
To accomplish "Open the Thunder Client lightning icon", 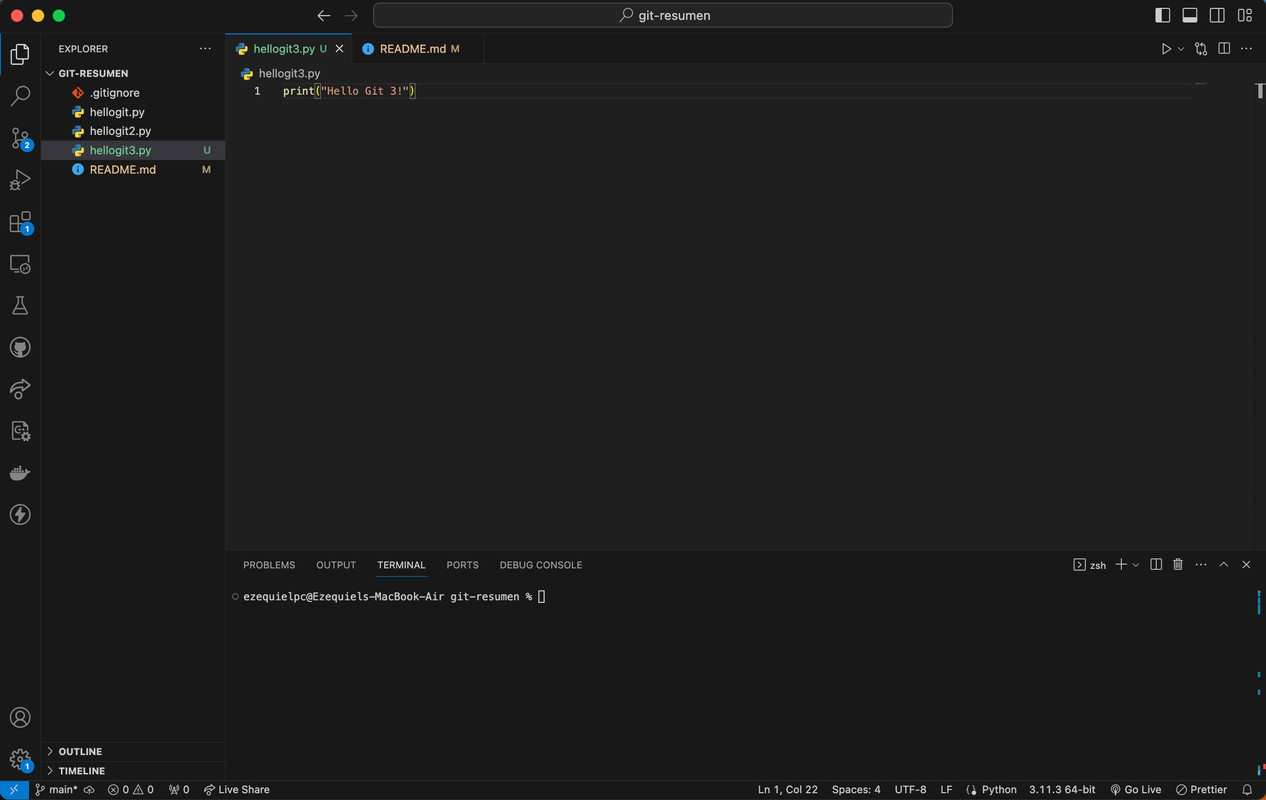I will pos(20,515).
